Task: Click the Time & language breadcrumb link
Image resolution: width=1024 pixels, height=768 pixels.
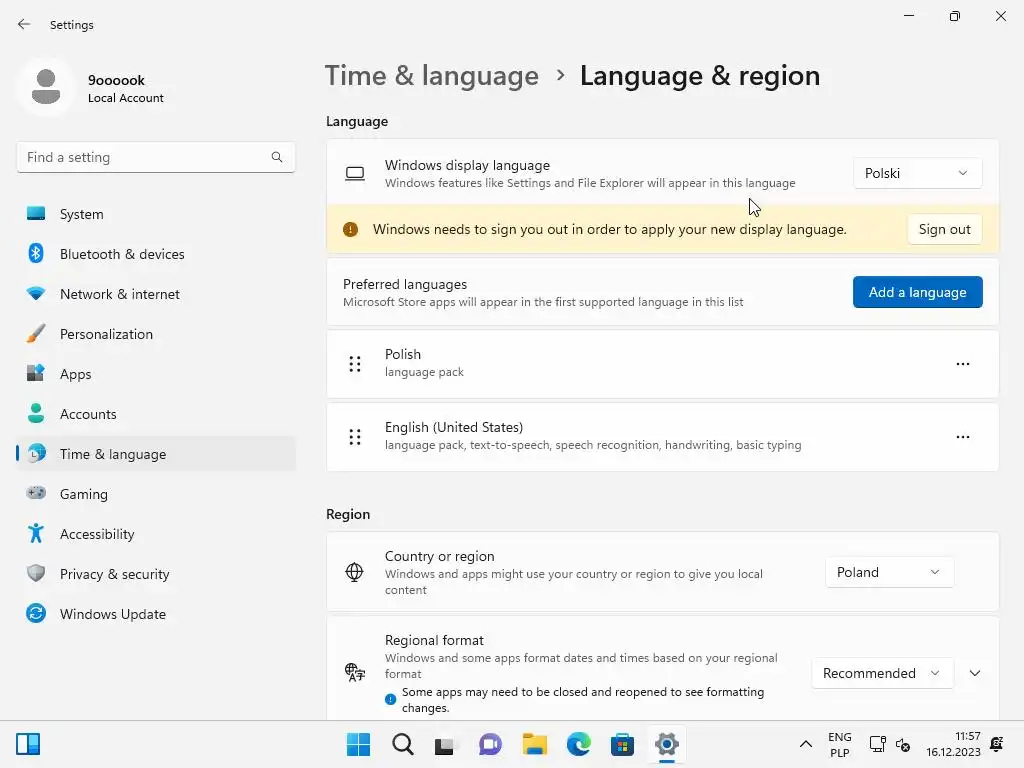Action: 432,76
